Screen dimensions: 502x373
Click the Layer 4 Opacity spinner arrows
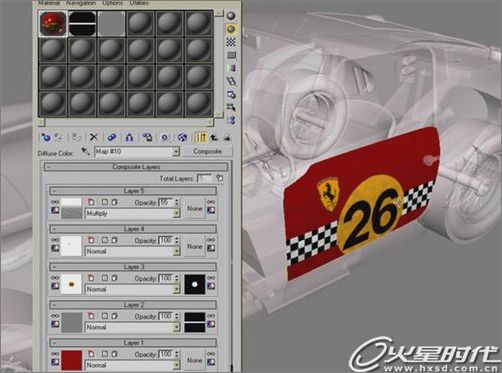177,240
